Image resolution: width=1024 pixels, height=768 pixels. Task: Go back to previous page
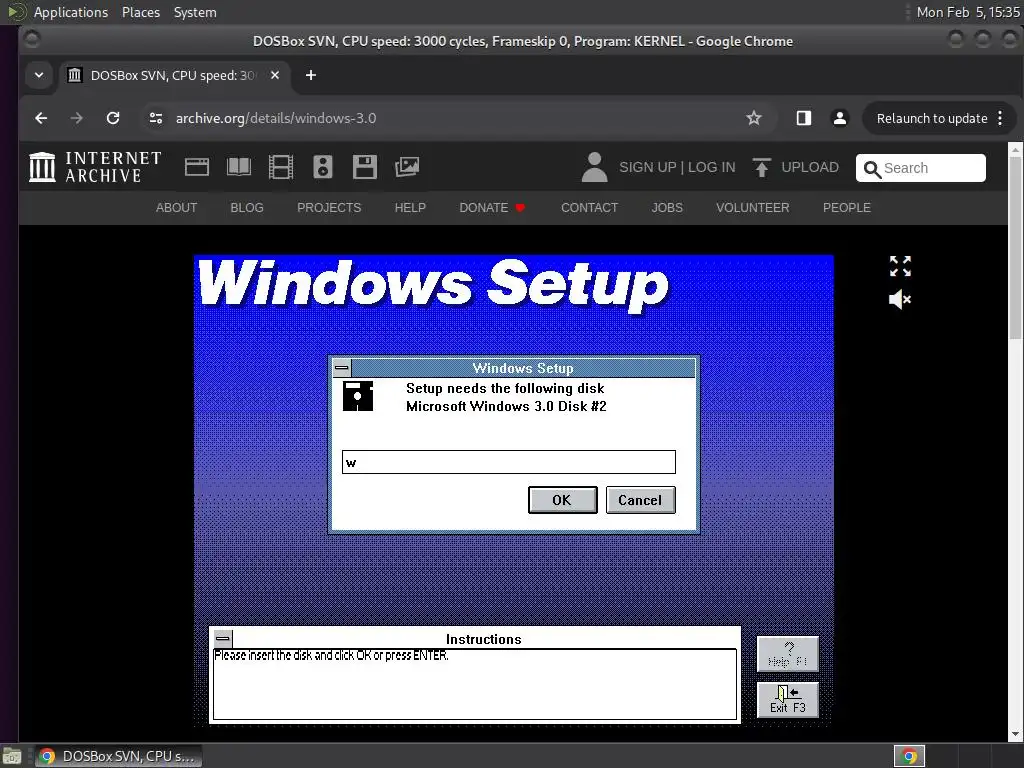[41, 118]
